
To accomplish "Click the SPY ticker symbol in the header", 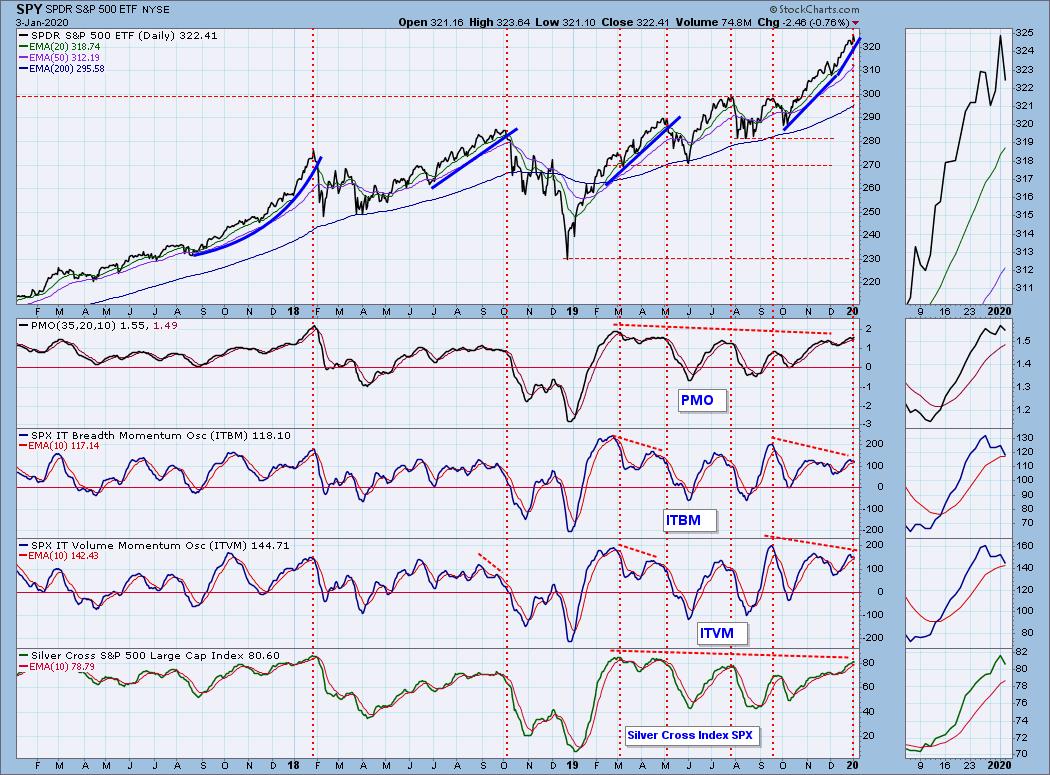I will click(29, 9).
